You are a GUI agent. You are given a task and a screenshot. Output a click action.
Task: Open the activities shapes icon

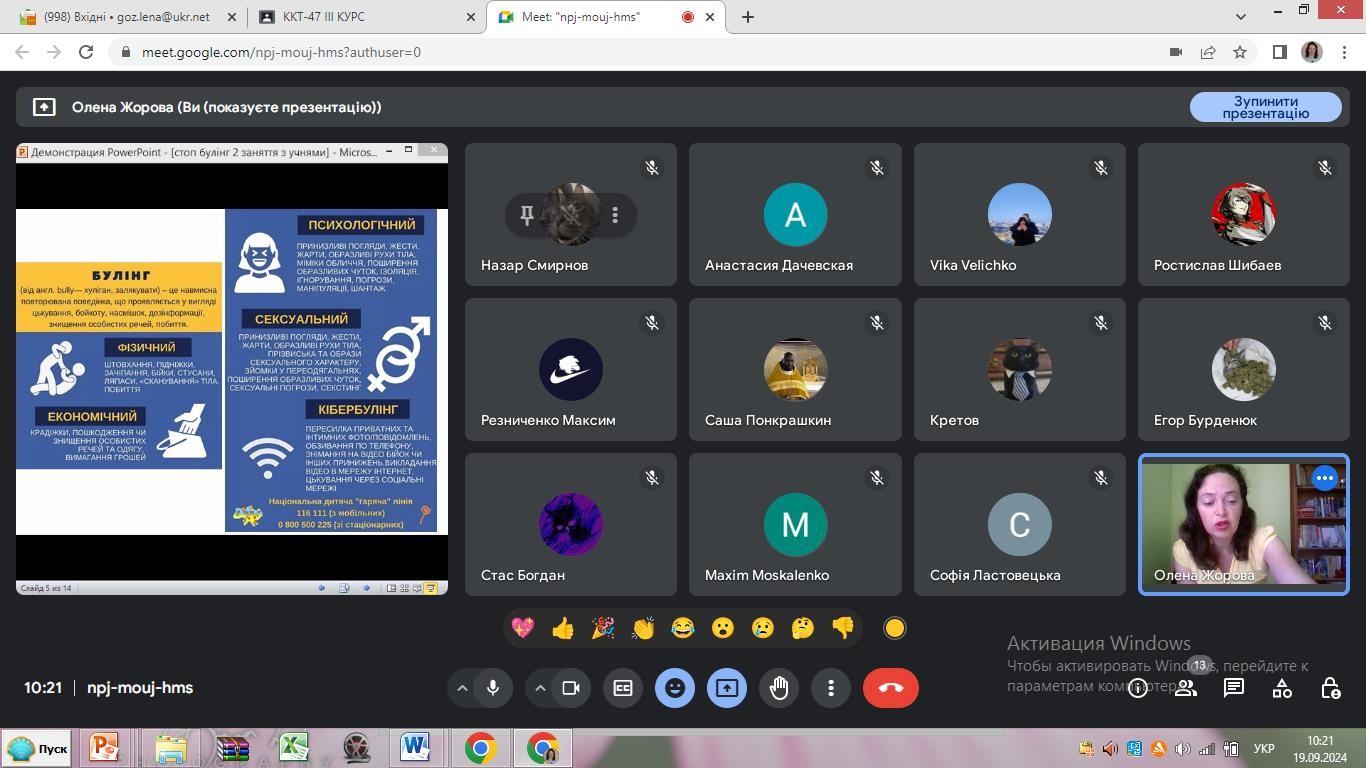(1282, 688)
